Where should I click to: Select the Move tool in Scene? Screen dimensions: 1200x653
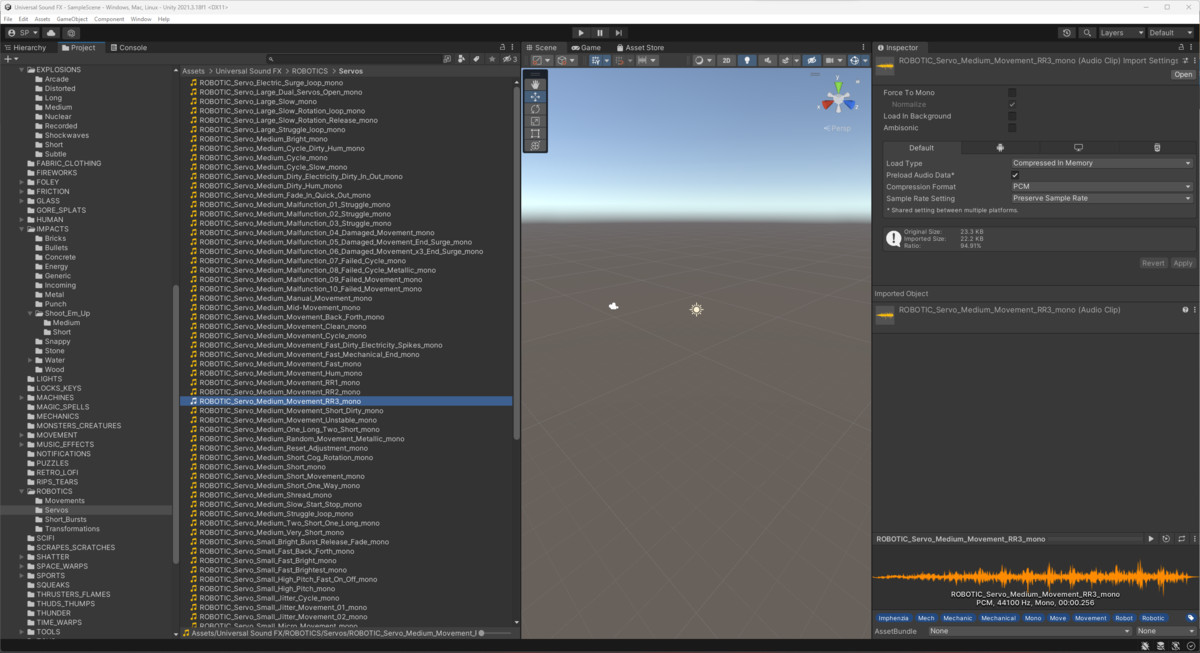[536, 96]
